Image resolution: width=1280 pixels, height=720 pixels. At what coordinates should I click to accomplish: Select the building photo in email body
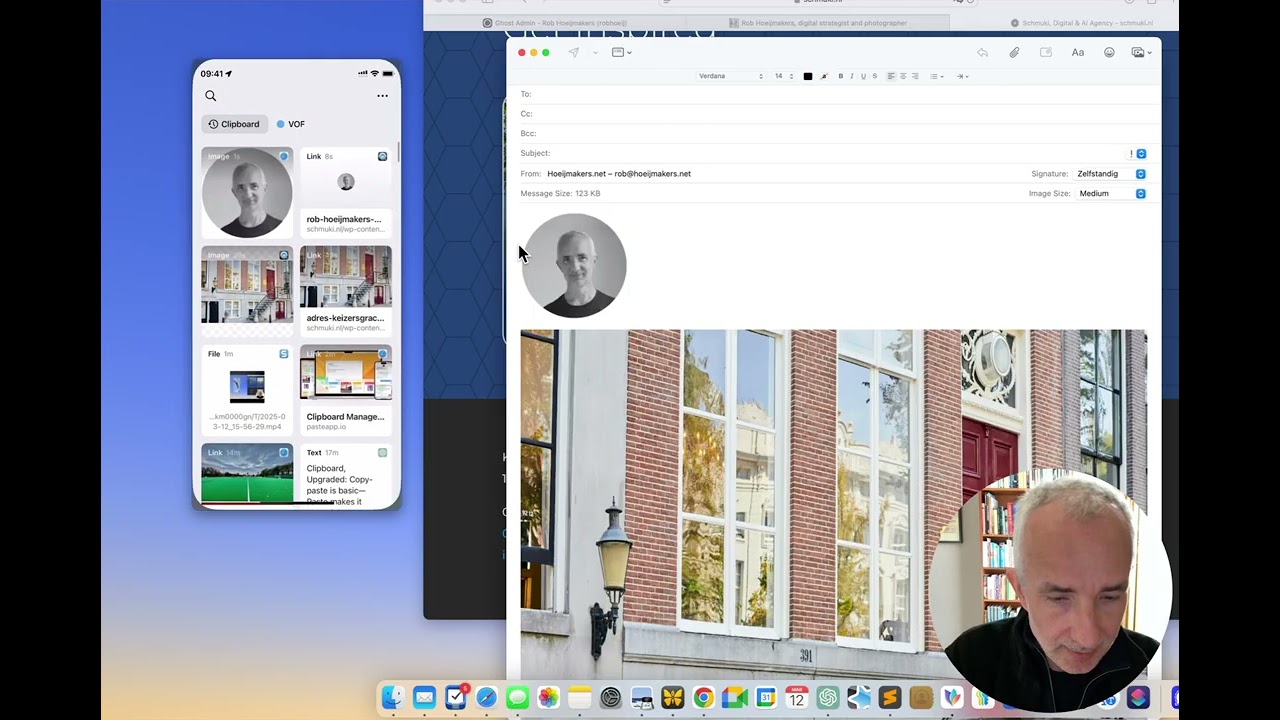pyautogui.click(x=833, y=505)
